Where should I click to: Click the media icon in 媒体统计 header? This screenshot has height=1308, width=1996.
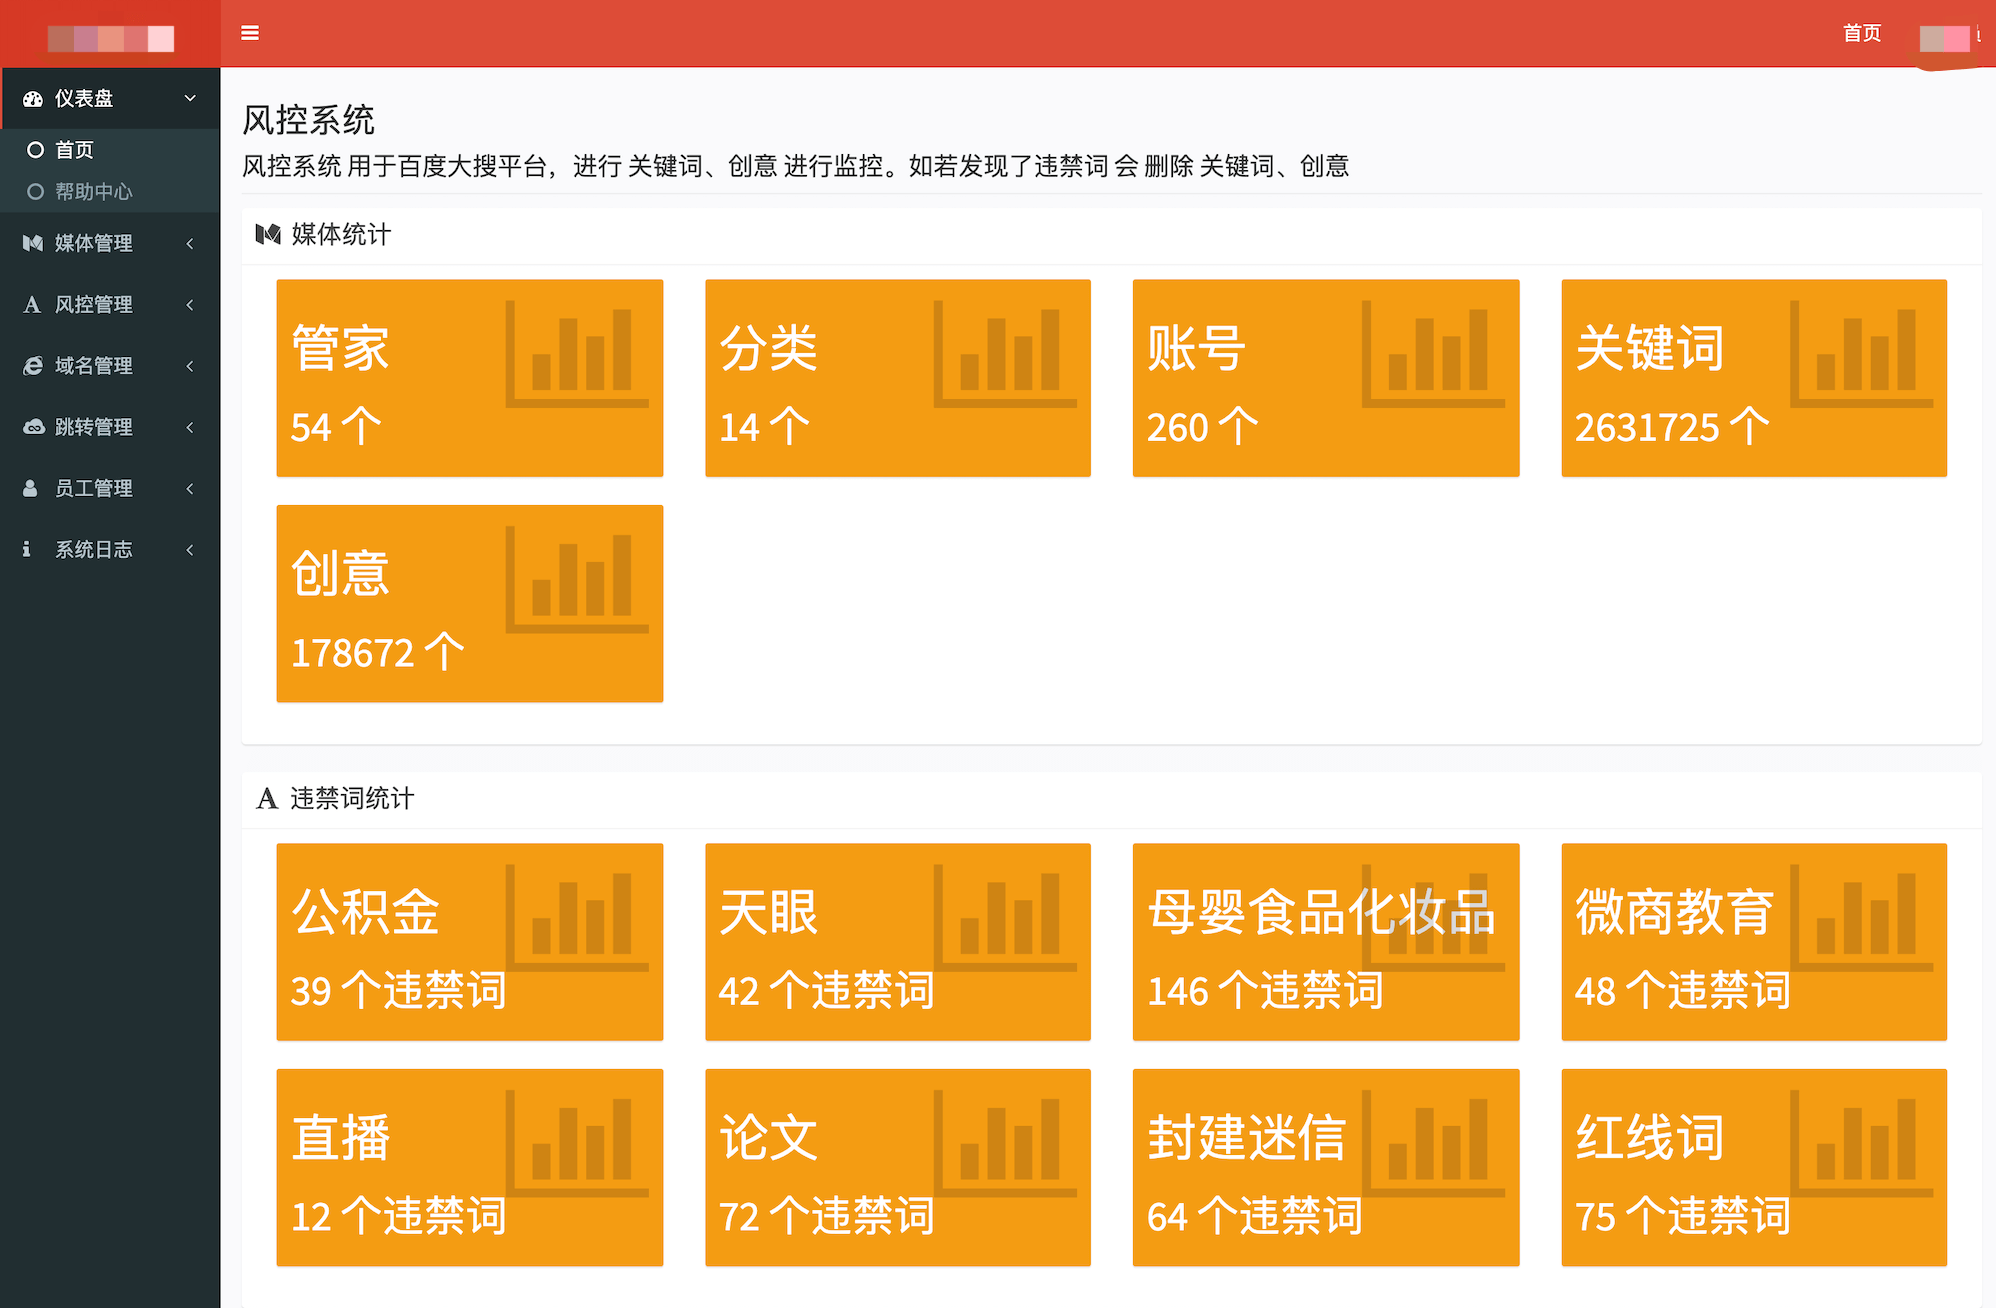coord(268,234)
